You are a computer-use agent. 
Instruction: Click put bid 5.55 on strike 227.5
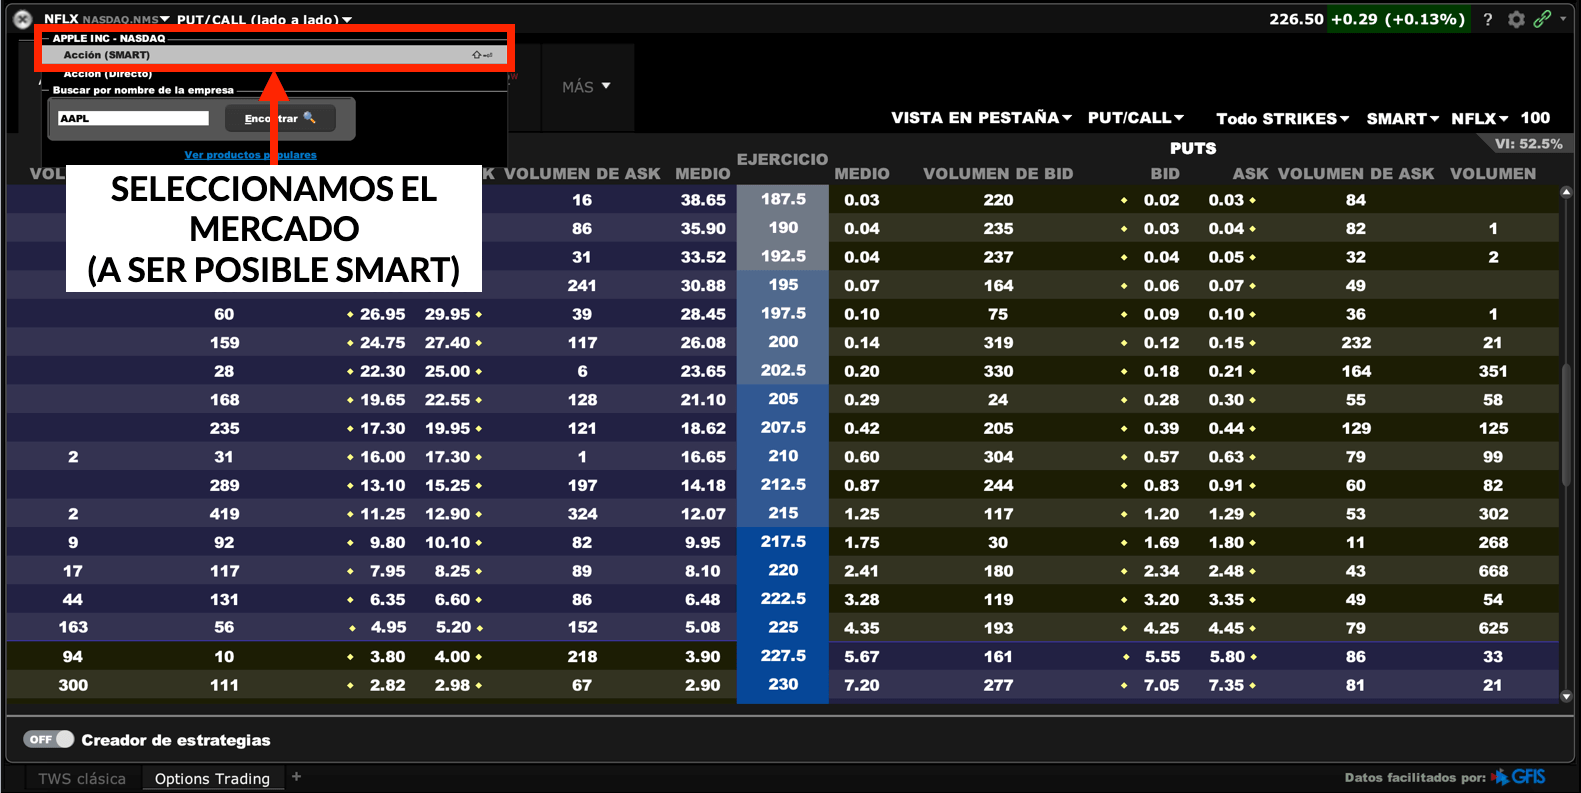[1162, 657]
